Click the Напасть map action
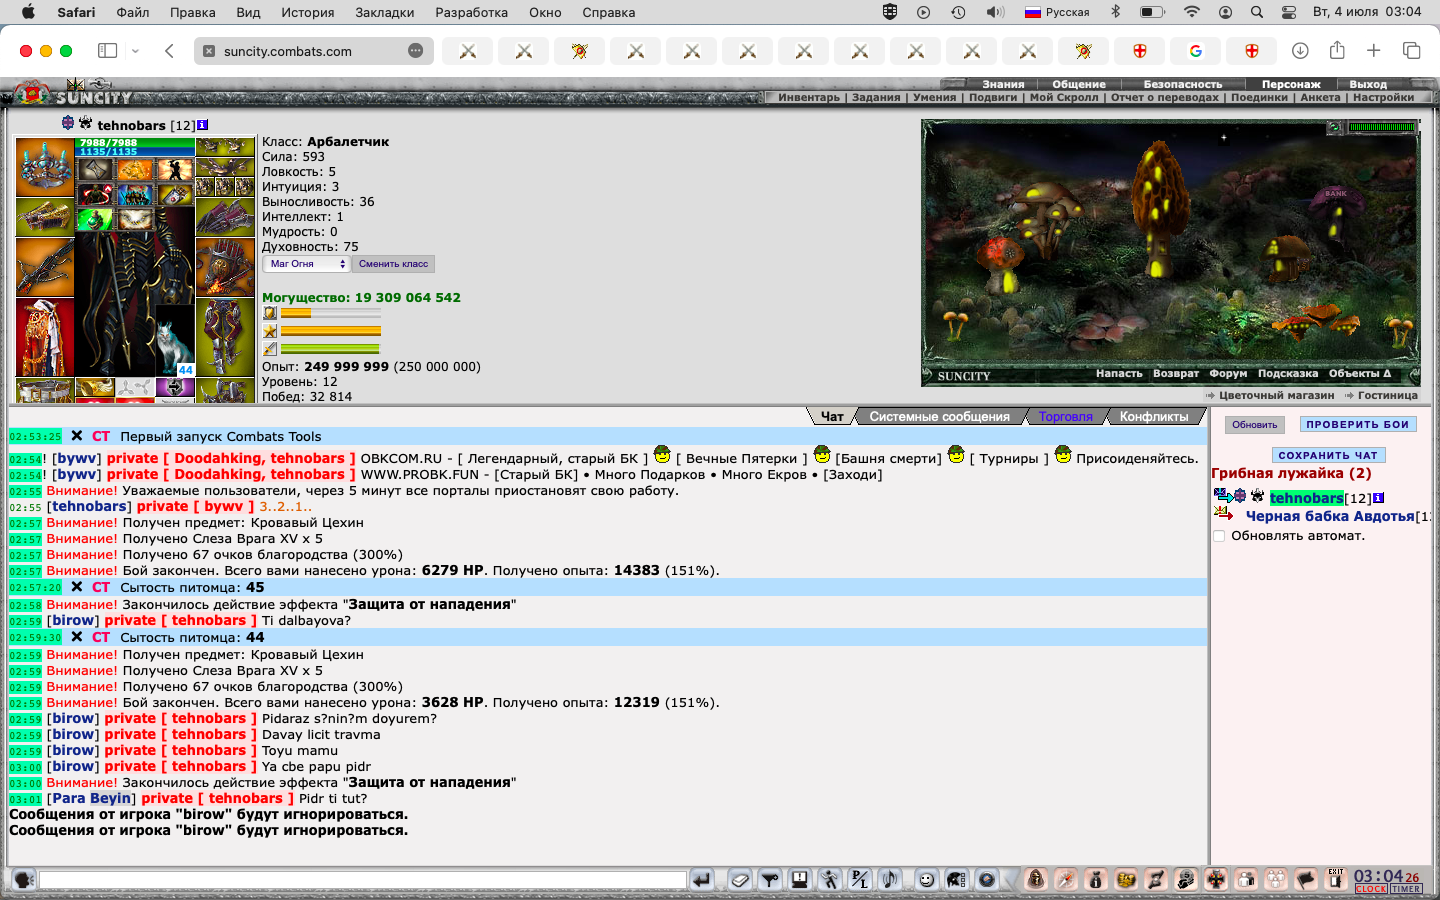Viewport: 1440px width, 900px height. coord(1119,373)
